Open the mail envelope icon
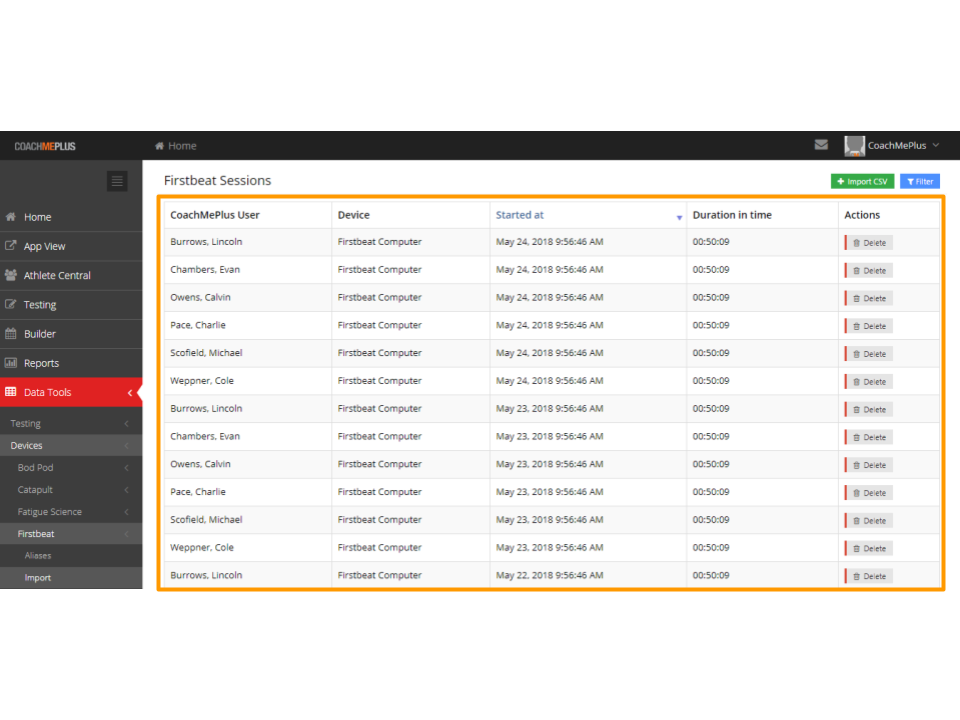960x720 pixels. coord(821,145)
